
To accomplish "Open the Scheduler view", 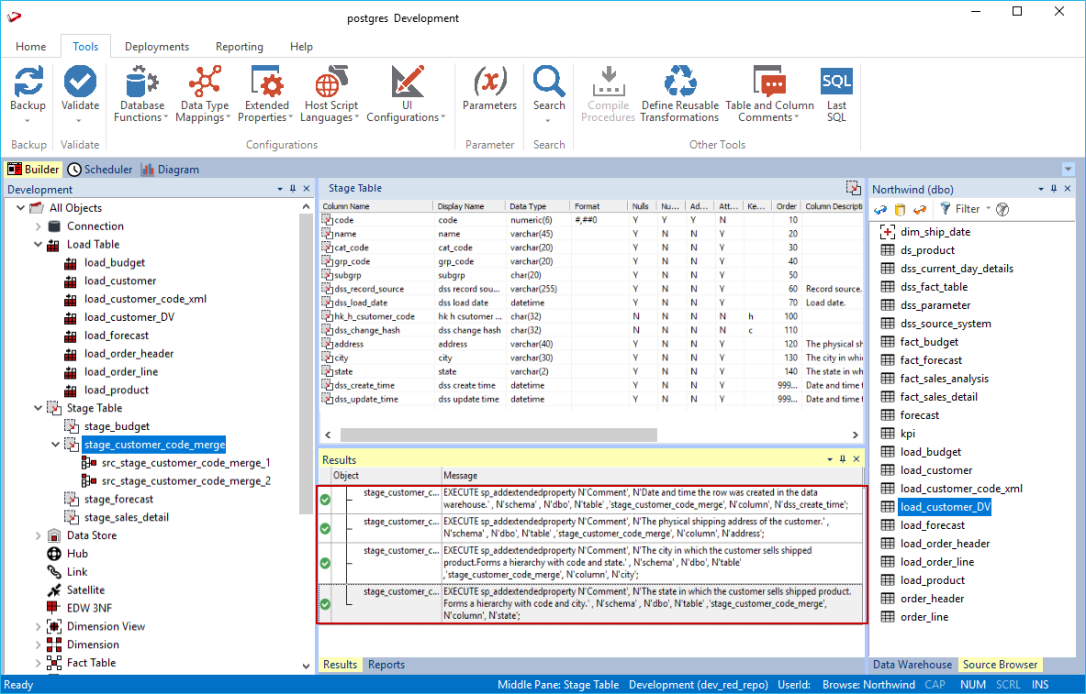I will coord(100,170).
